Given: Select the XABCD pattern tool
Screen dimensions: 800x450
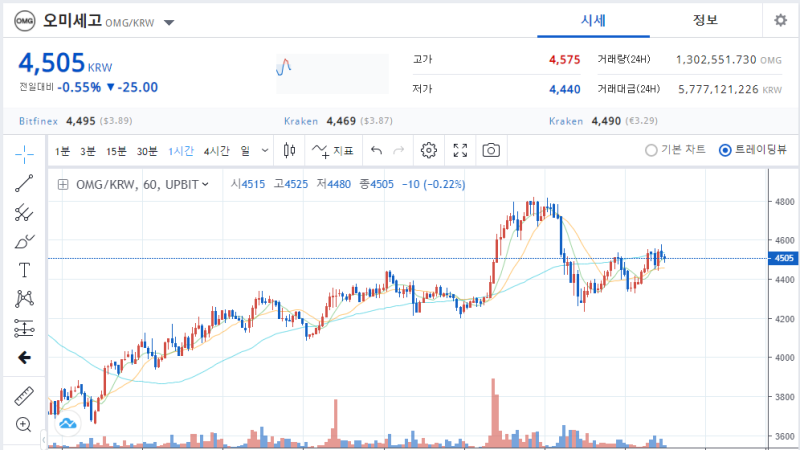Looking at the screenshot, I should 24,298.
